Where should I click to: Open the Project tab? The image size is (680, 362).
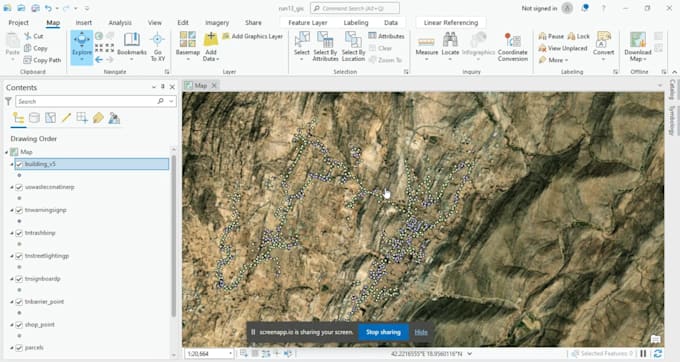pos(19,23)
